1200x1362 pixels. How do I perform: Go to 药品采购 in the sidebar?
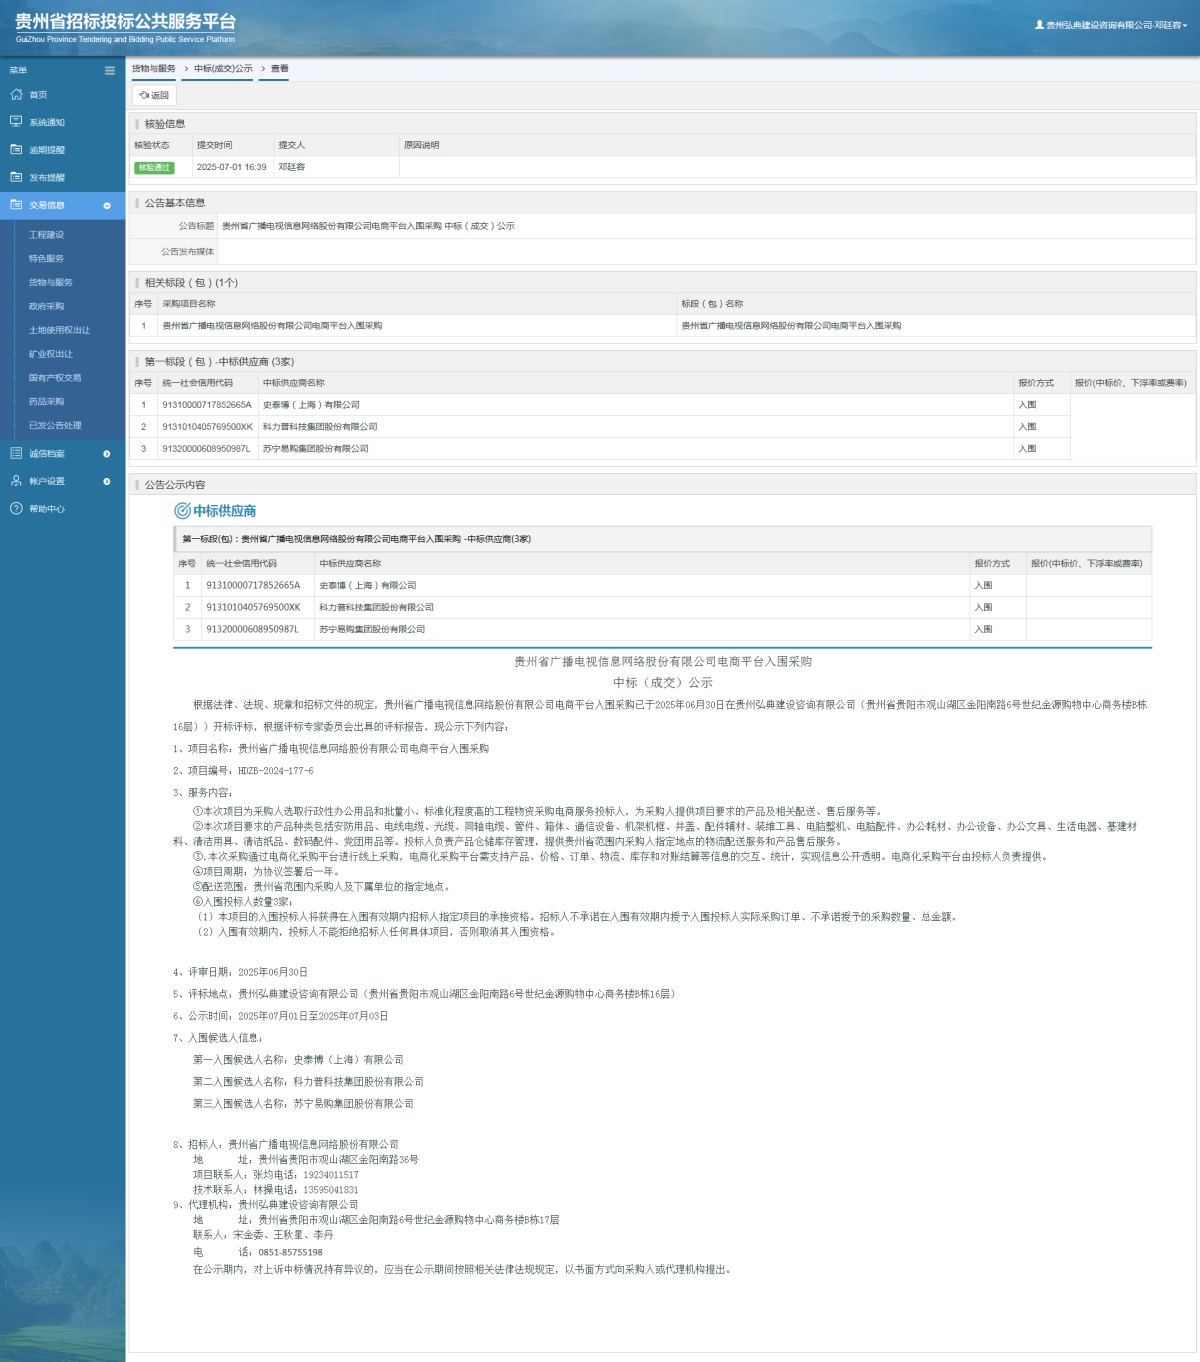(46, 402)
